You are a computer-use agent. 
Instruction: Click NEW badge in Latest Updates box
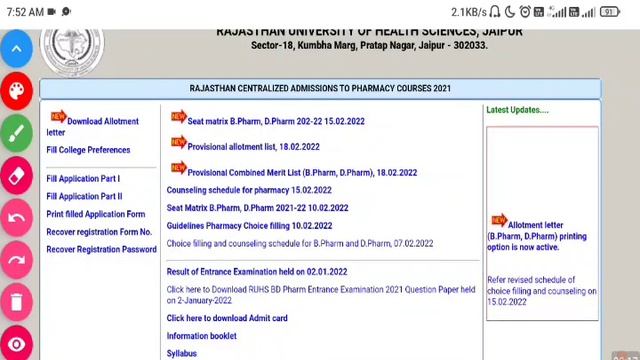(499, 221)
